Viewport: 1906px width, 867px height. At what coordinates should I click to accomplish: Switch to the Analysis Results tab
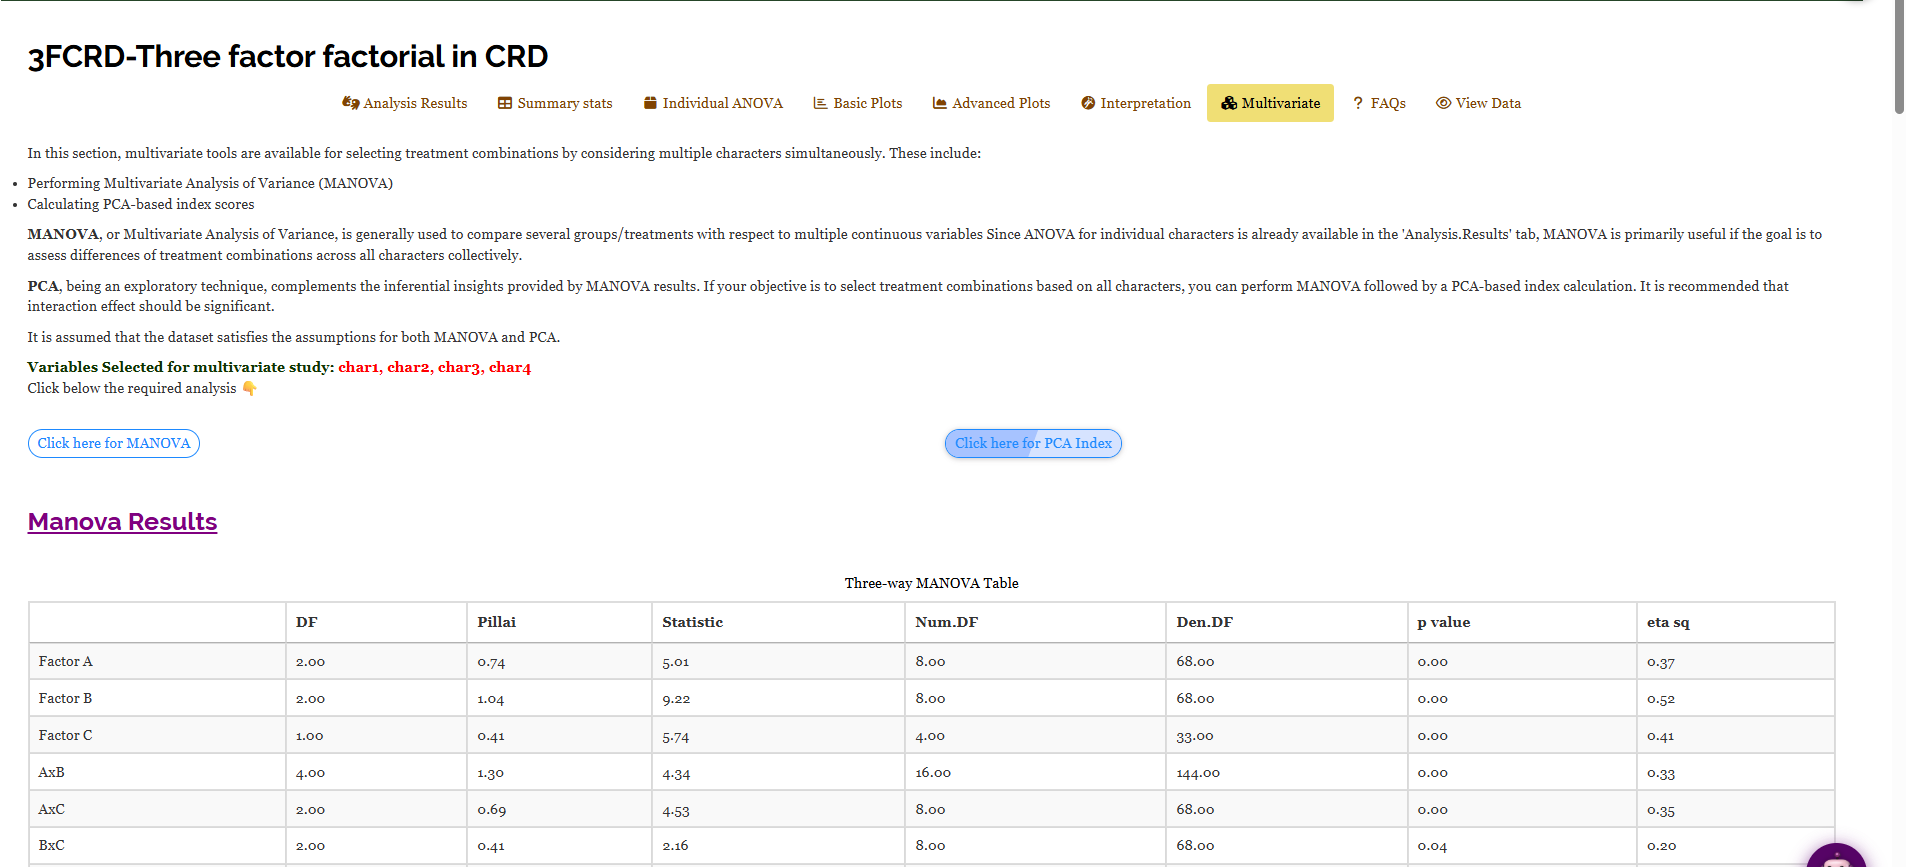pyautogui.click(x=405, y=103)
